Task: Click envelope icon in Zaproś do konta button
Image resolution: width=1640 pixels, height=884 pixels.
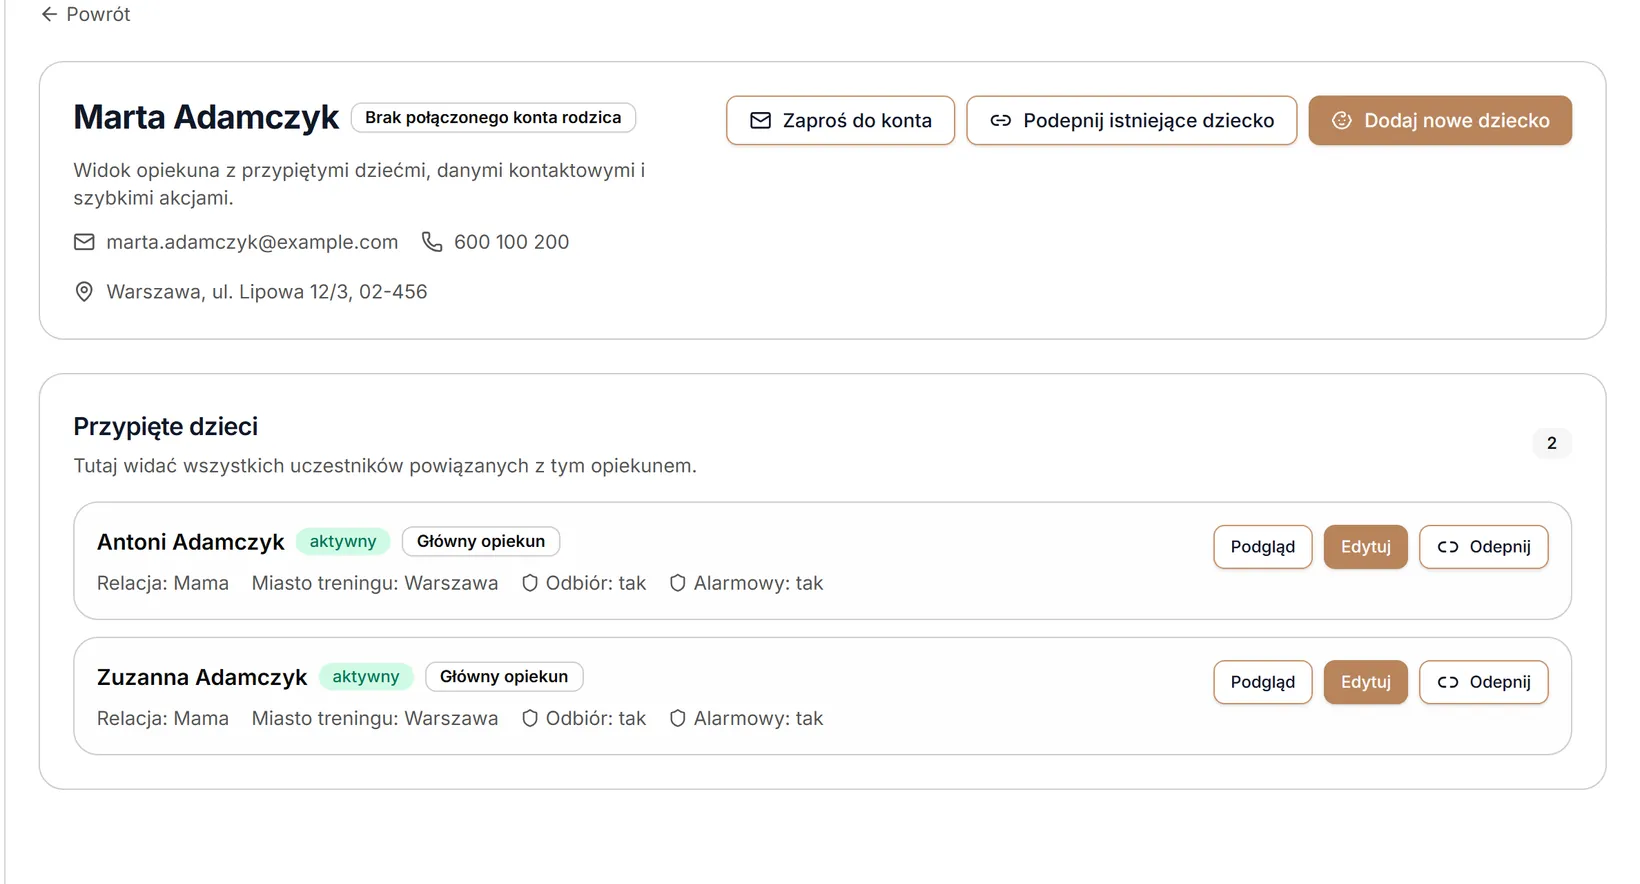Action: point(761,121)
